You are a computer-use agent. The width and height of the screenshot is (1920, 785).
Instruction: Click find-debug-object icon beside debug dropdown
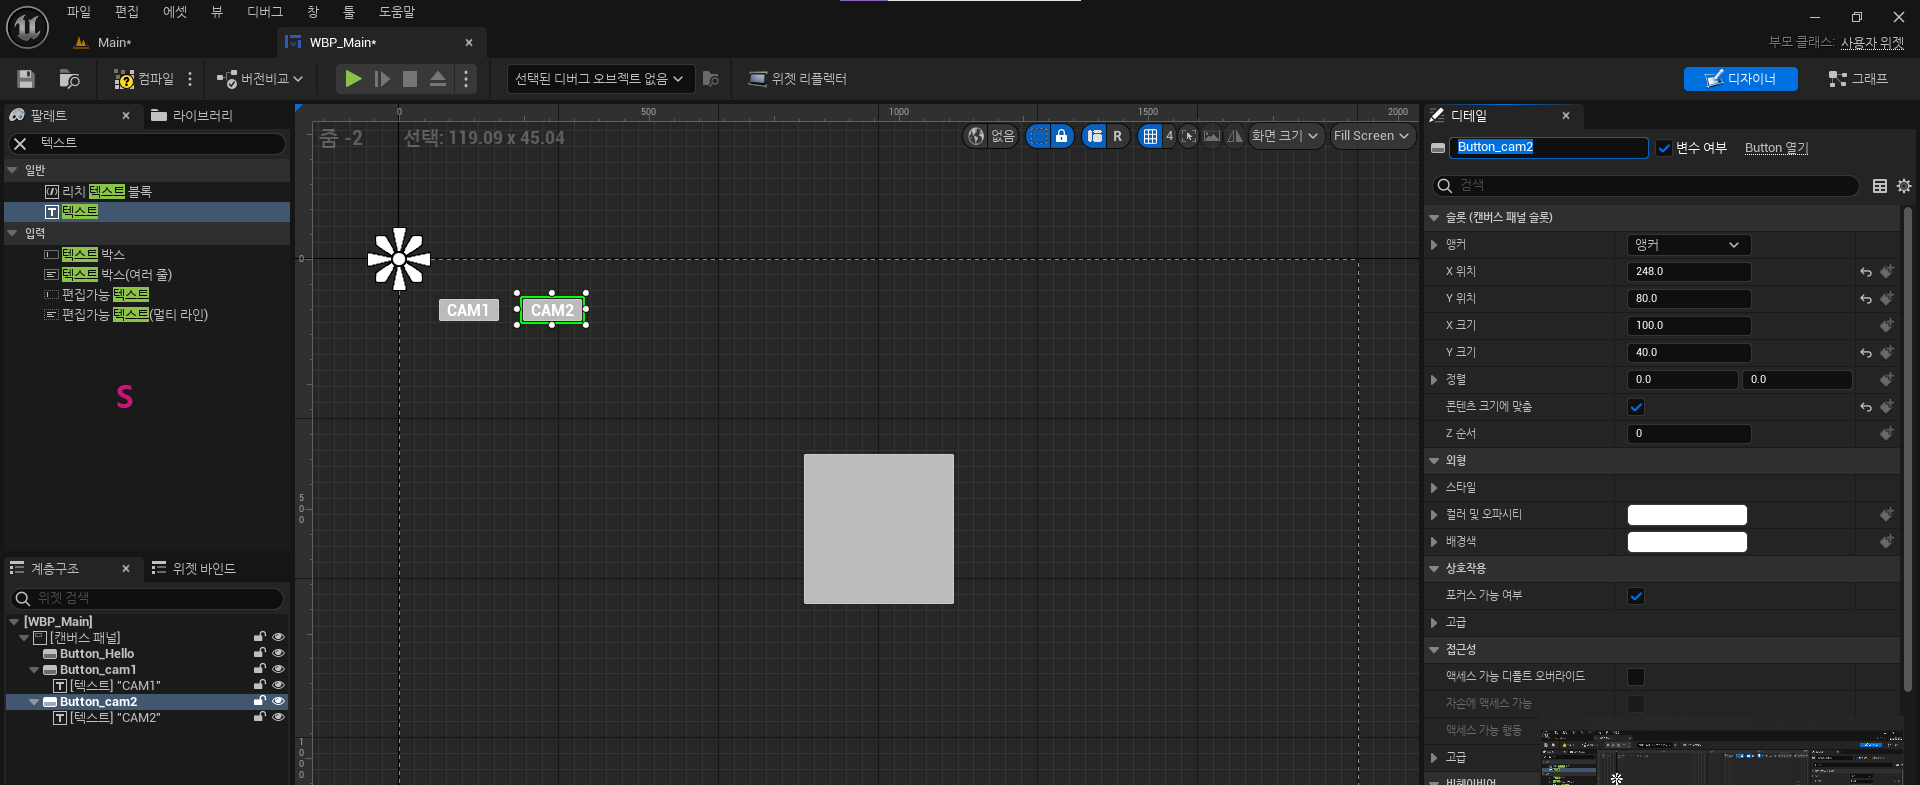tap(711, 79)
